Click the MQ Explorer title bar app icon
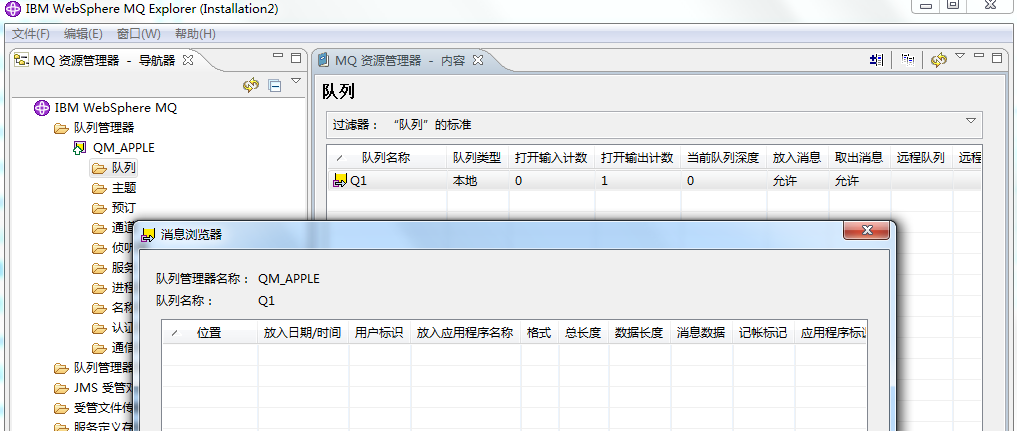Screen dimensions: 1017x431 pyautogui.click(x=12, y=10)
